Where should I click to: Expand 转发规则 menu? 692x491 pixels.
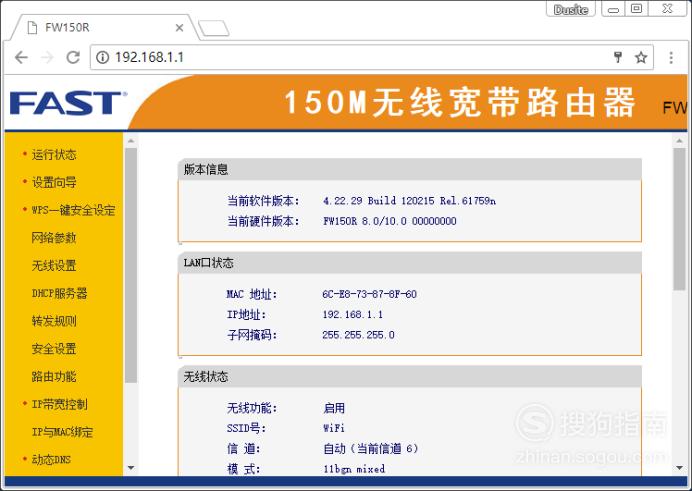(54, 321)
